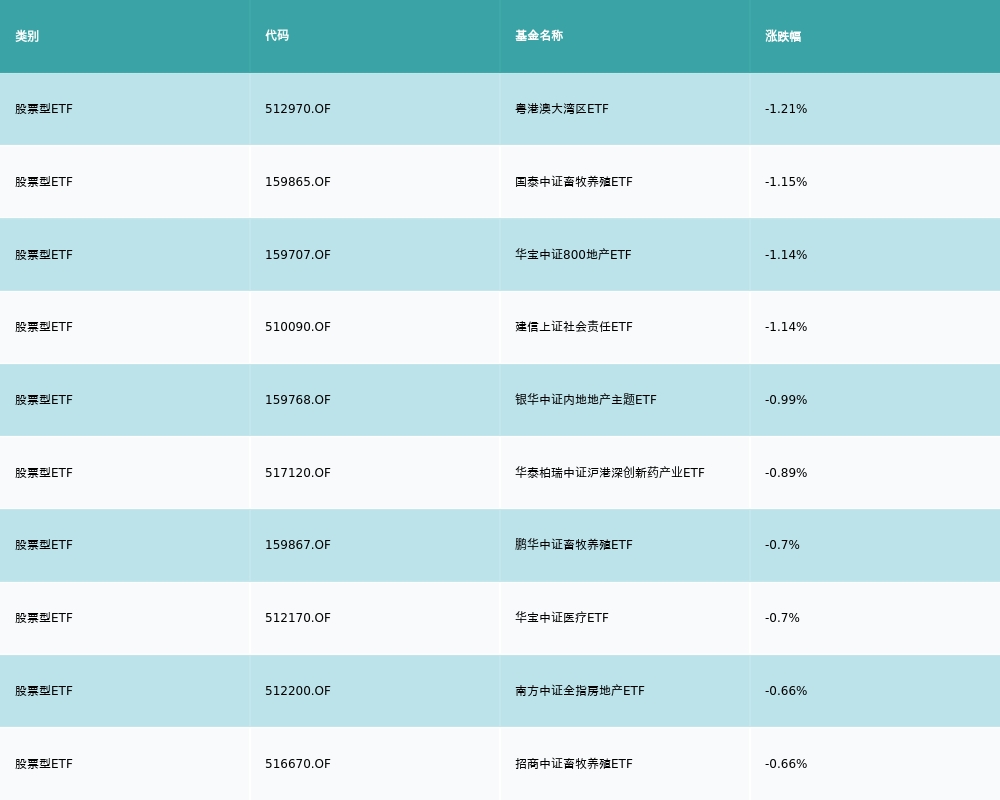This screenshot has width=1000, height=800.
Task: Click 股票型ETF in the 516670.OF row
Action: pyautogui.click(x=44, y=764)
